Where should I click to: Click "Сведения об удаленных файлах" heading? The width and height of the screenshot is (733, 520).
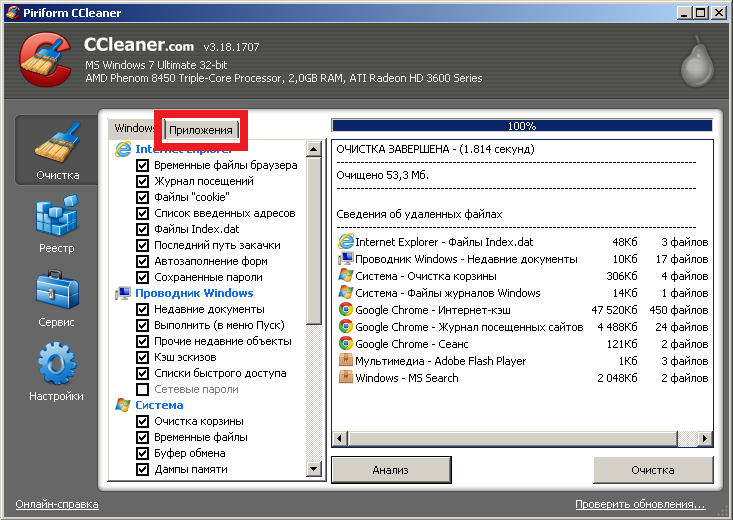(419, 214)
